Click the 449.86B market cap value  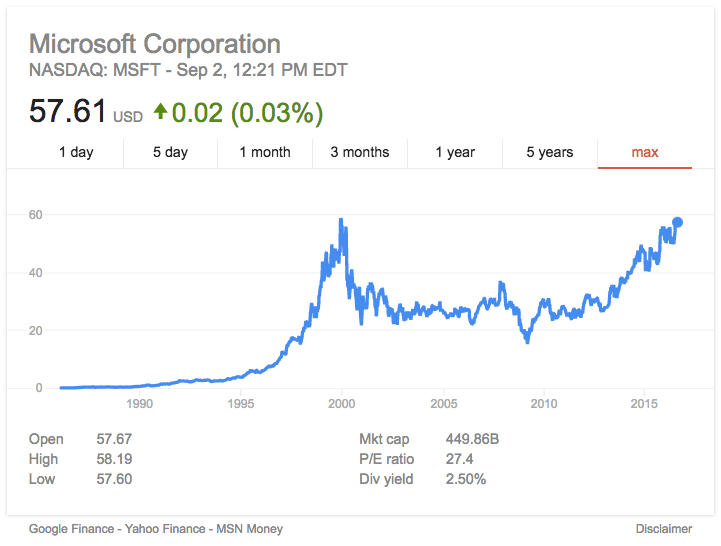474,439
